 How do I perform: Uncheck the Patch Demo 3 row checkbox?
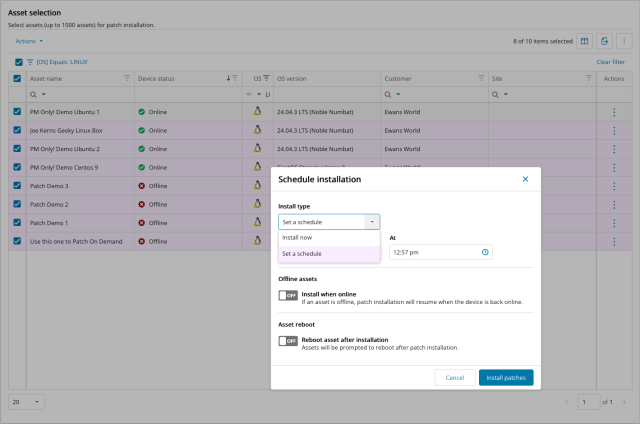pyautogui.click(x=17, y=186)
